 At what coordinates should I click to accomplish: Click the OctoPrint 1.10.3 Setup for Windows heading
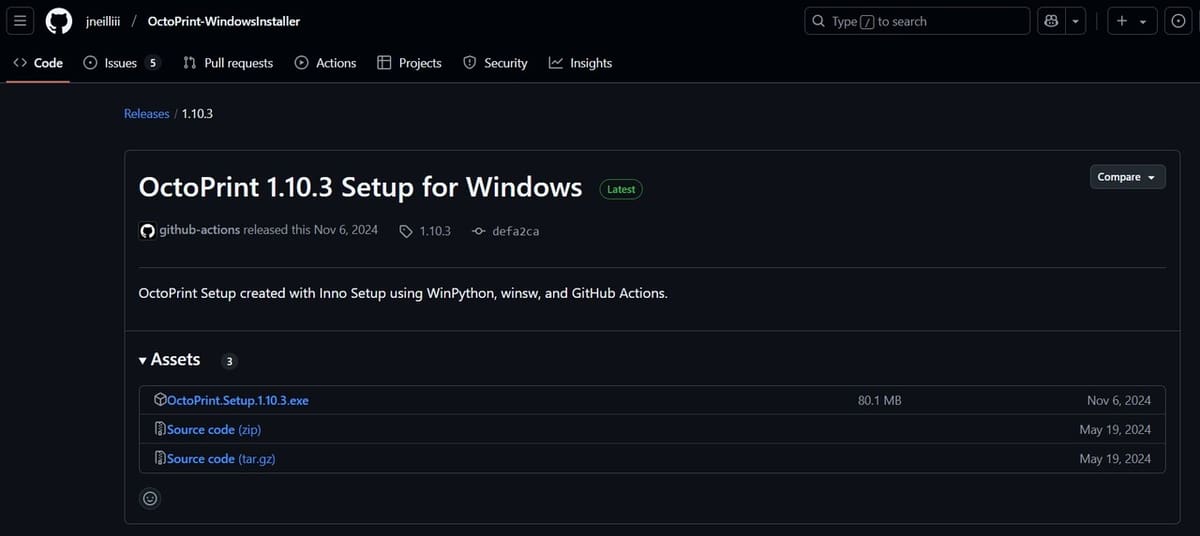coord(360,187)
